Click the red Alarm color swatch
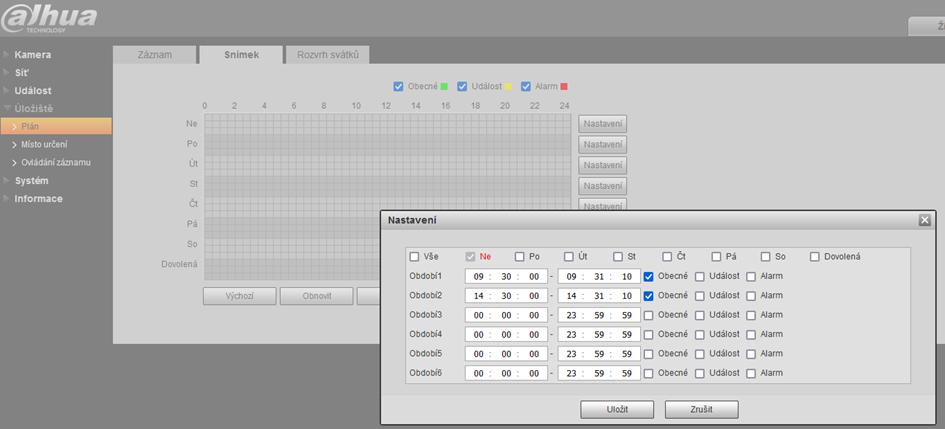945x429 pixels. (x=564, y=87)
